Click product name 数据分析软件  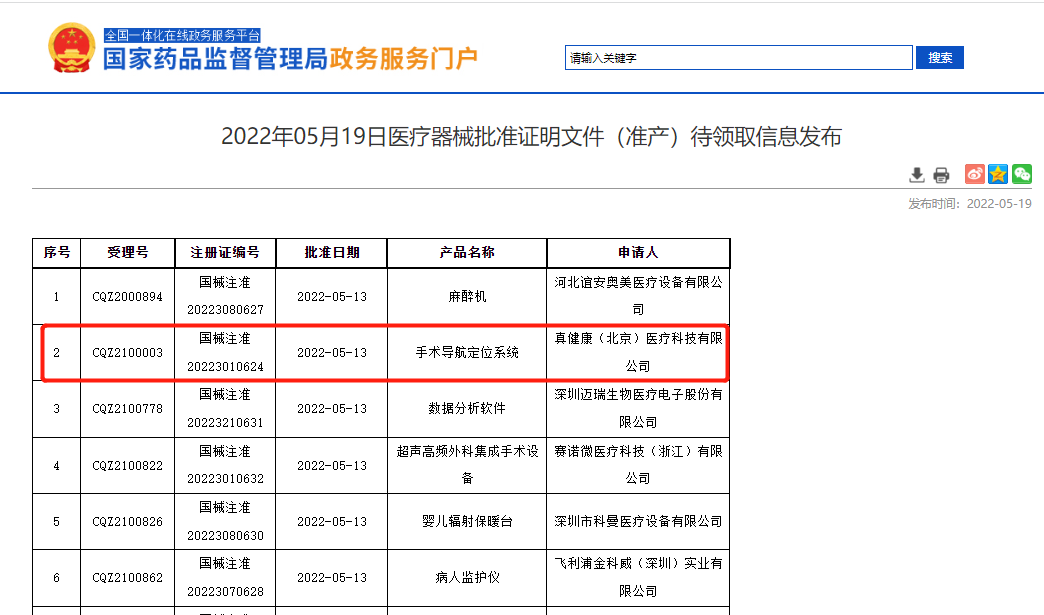[x=467, y=409]
